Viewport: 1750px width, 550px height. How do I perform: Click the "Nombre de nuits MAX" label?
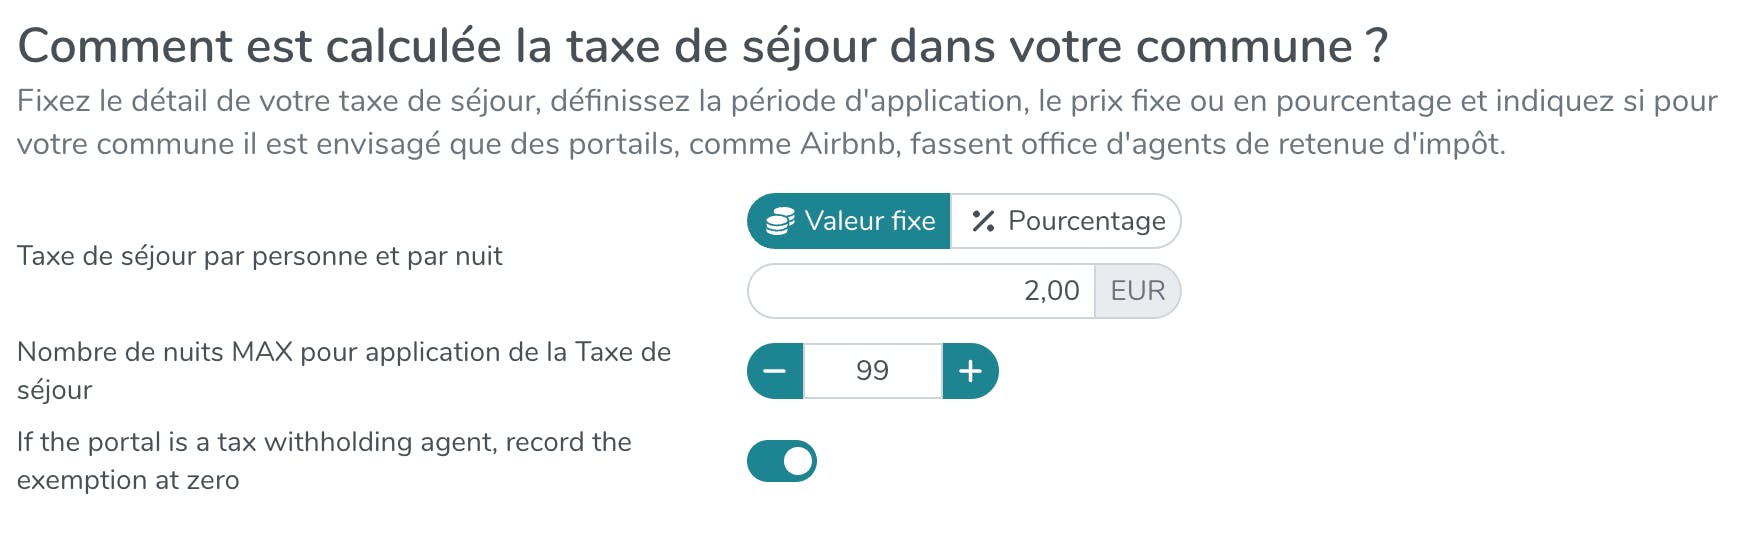[x=343, y=352]
